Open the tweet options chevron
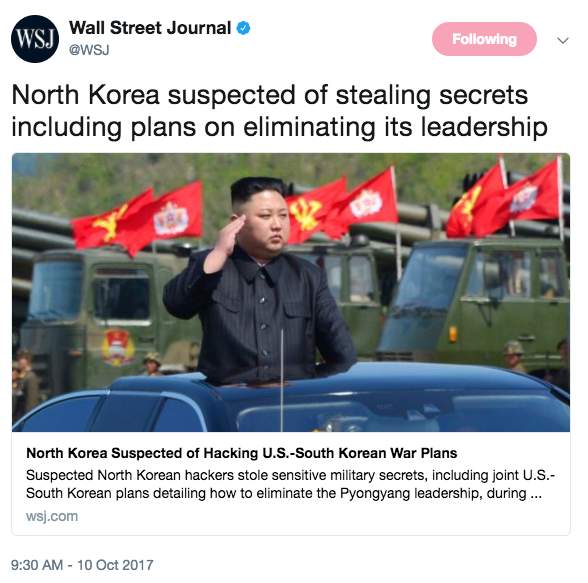This screenshot has height=583, width=588. [563, 40]
